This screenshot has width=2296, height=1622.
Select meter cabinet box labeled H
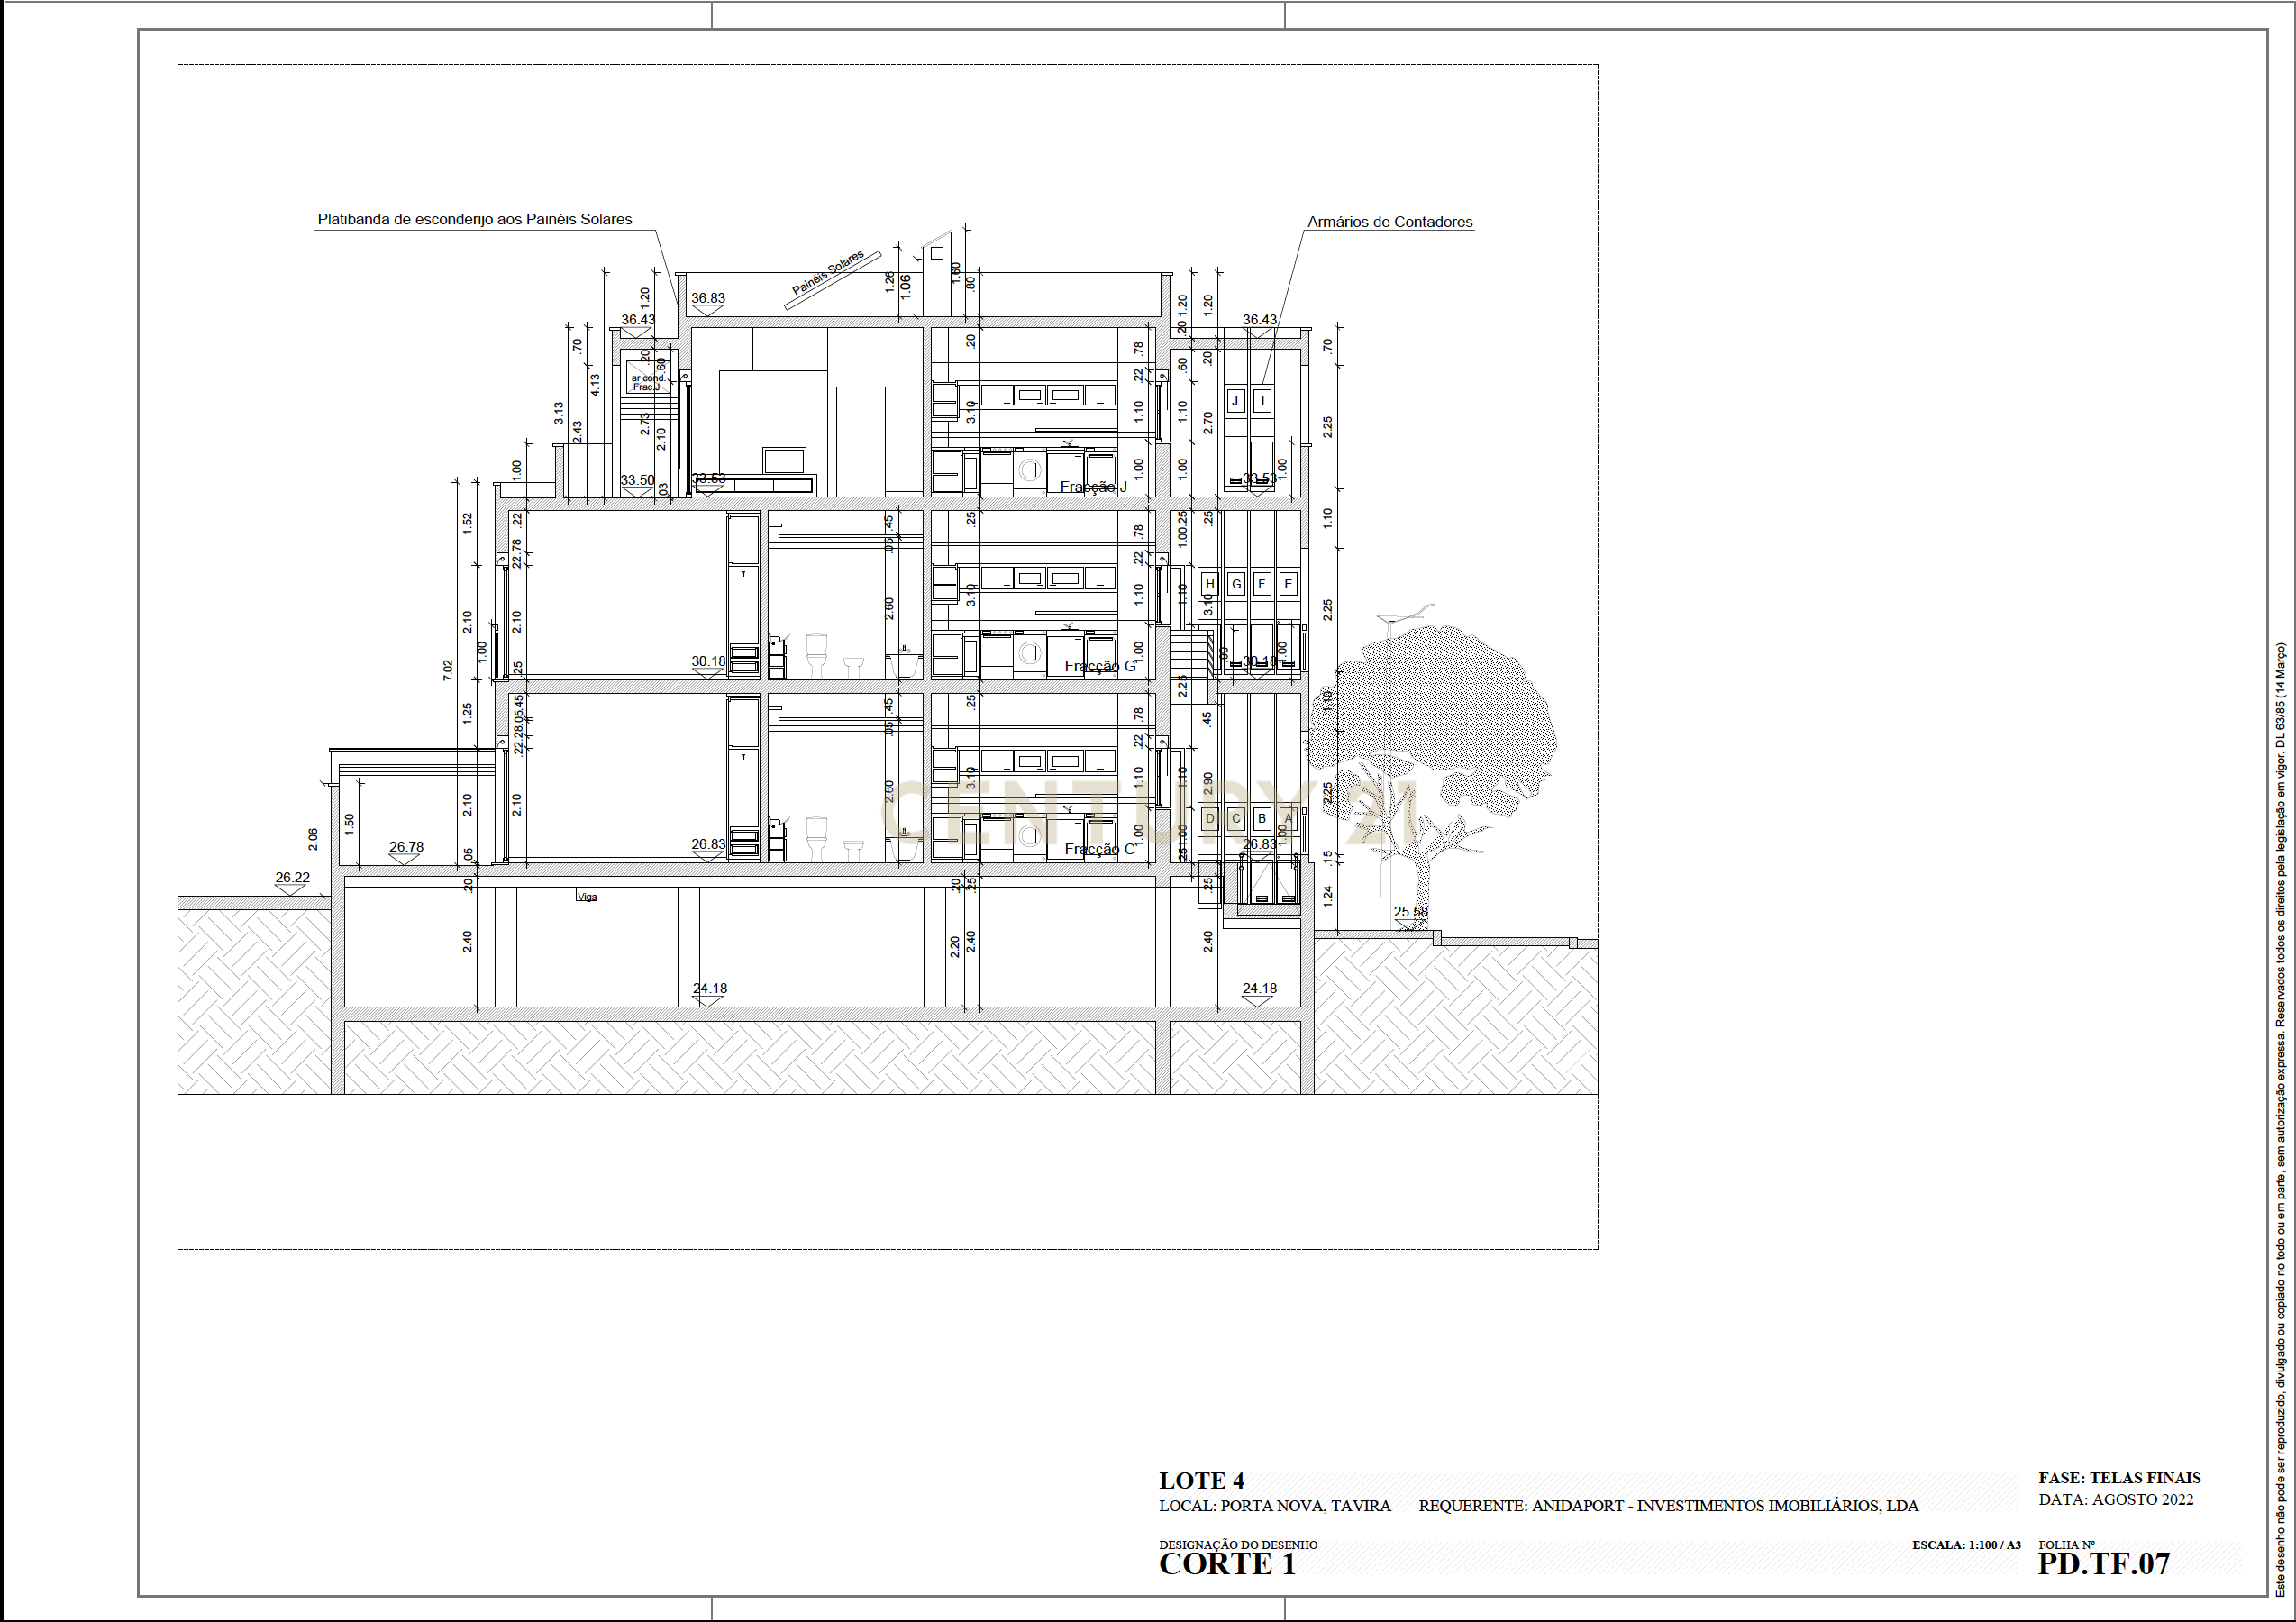[1210, 584]
